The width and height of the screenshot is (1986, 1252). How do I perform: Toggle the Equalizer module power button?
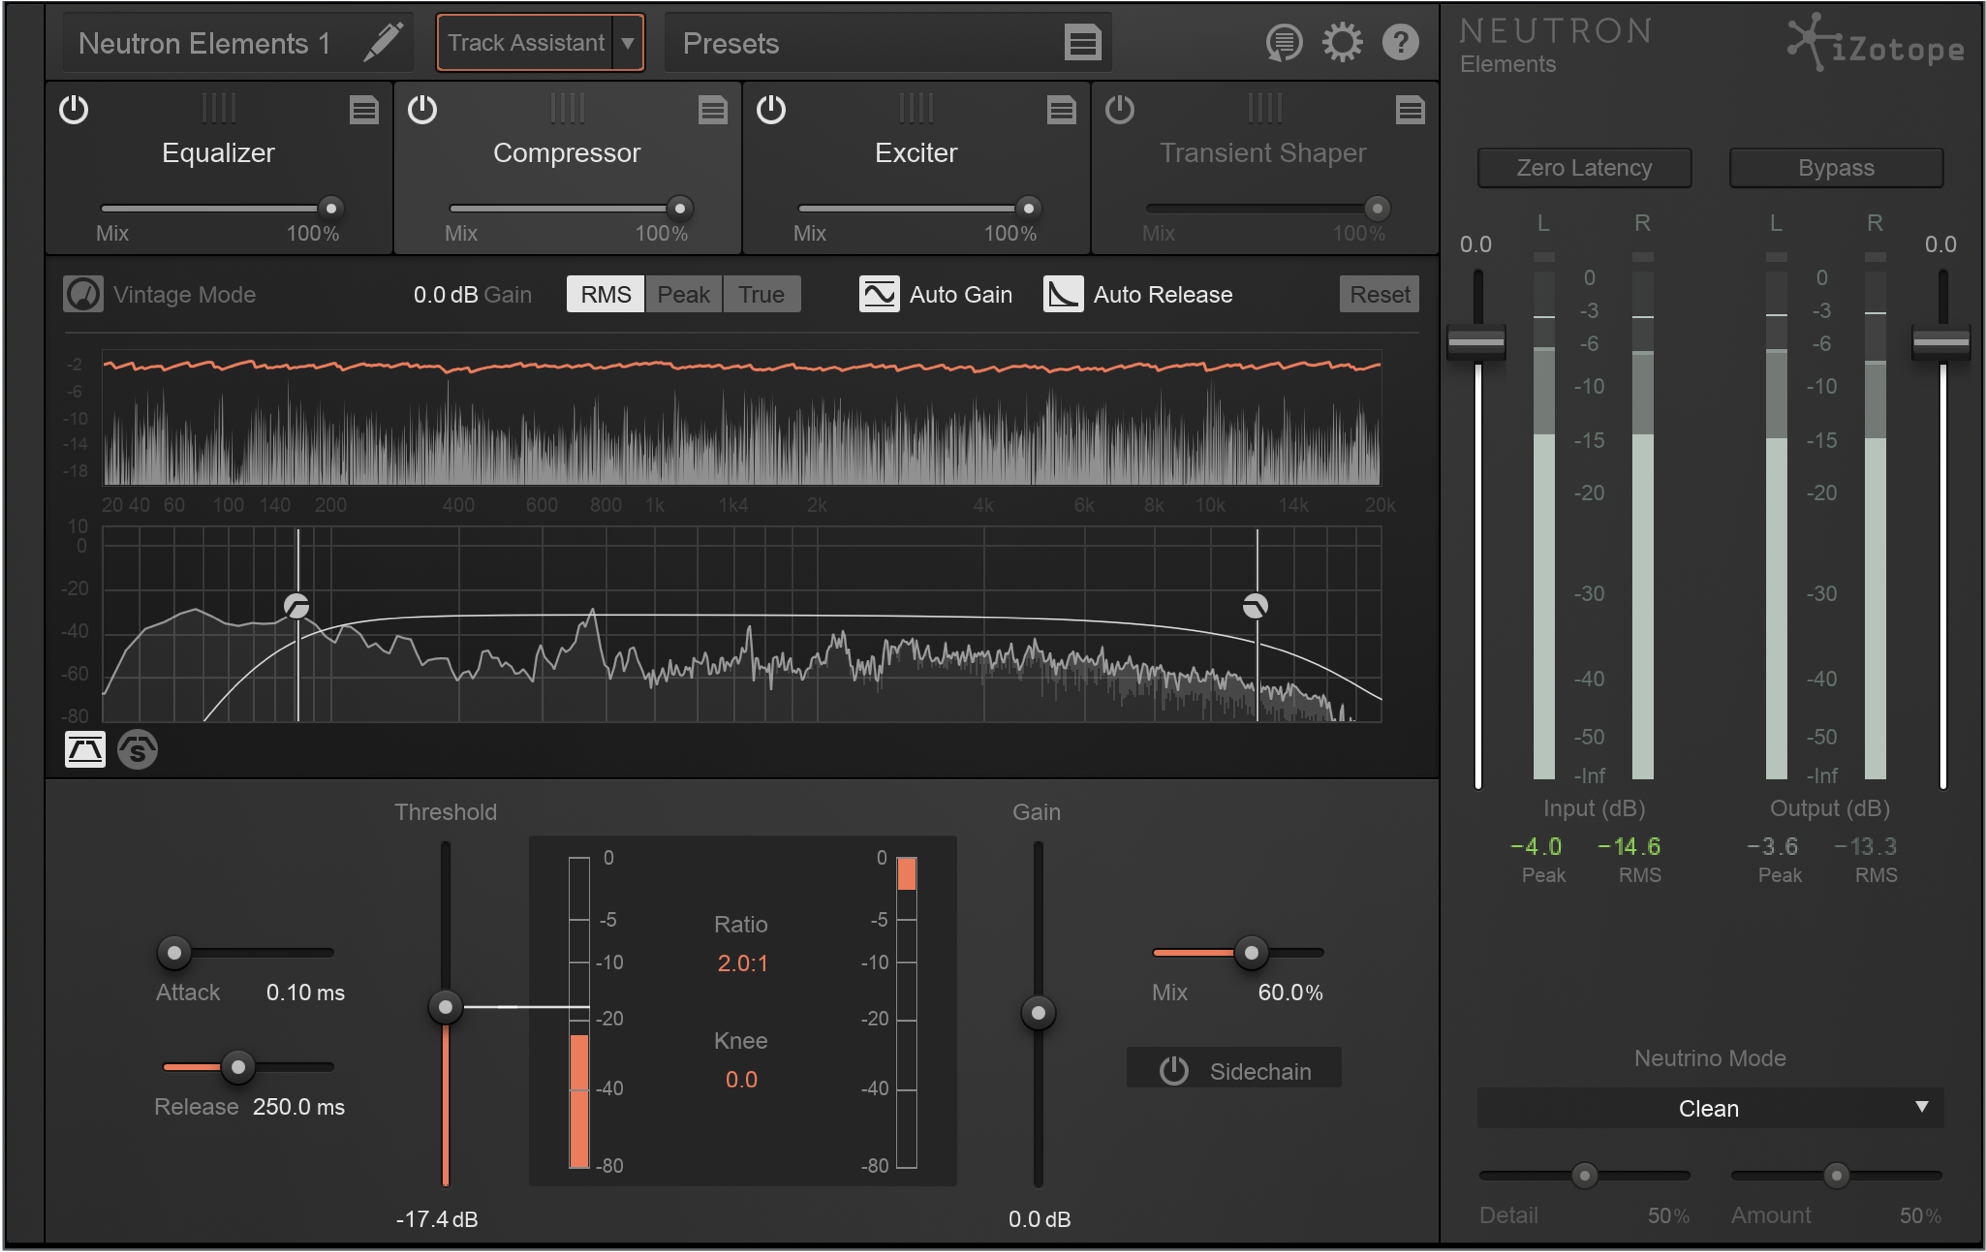pos(74,109)
